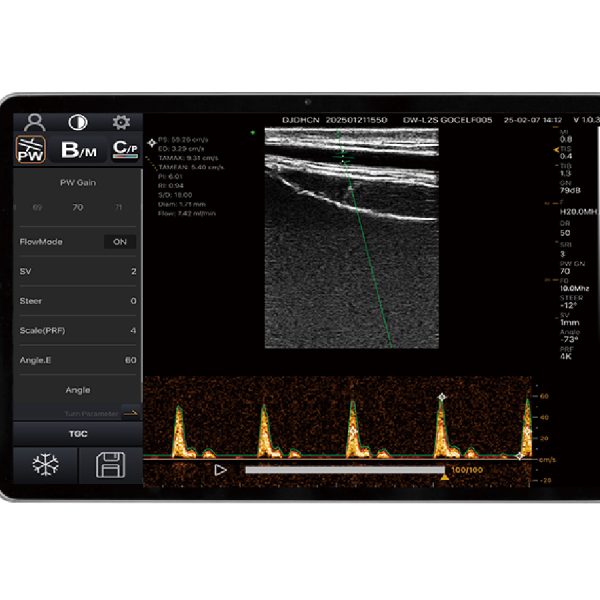Click the measurement results crosshair icon
The image size is (600, 600).
click(x=152, y=143)
